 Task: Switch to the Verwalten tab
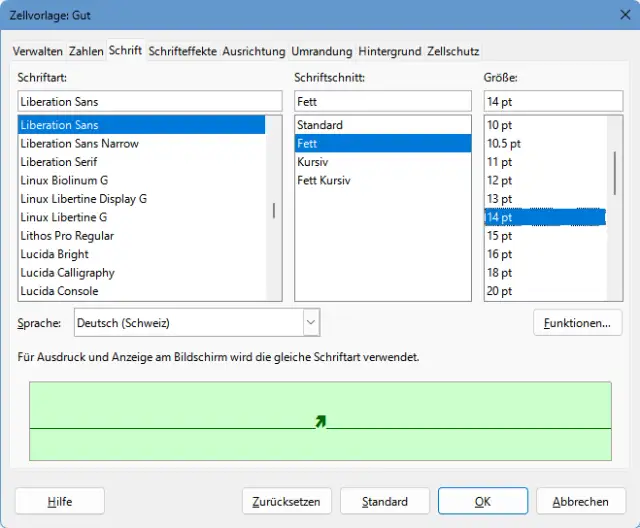click(x=39, y=51)
